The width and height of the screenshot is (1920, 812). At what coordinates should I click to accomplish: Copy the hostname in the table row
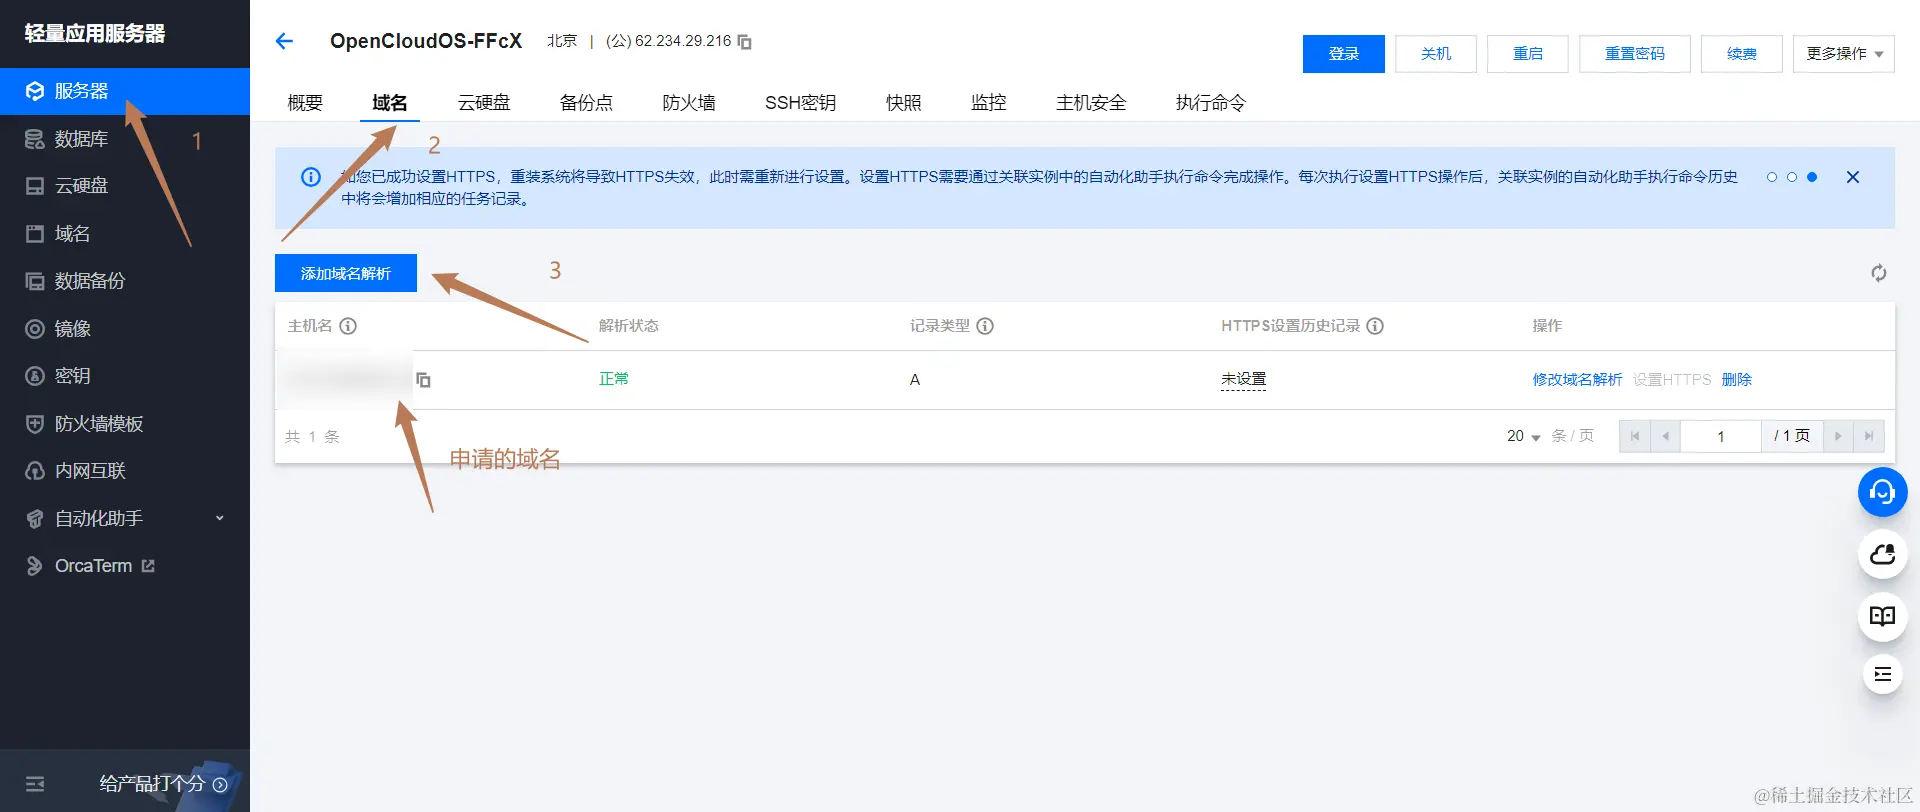(424, 380)
